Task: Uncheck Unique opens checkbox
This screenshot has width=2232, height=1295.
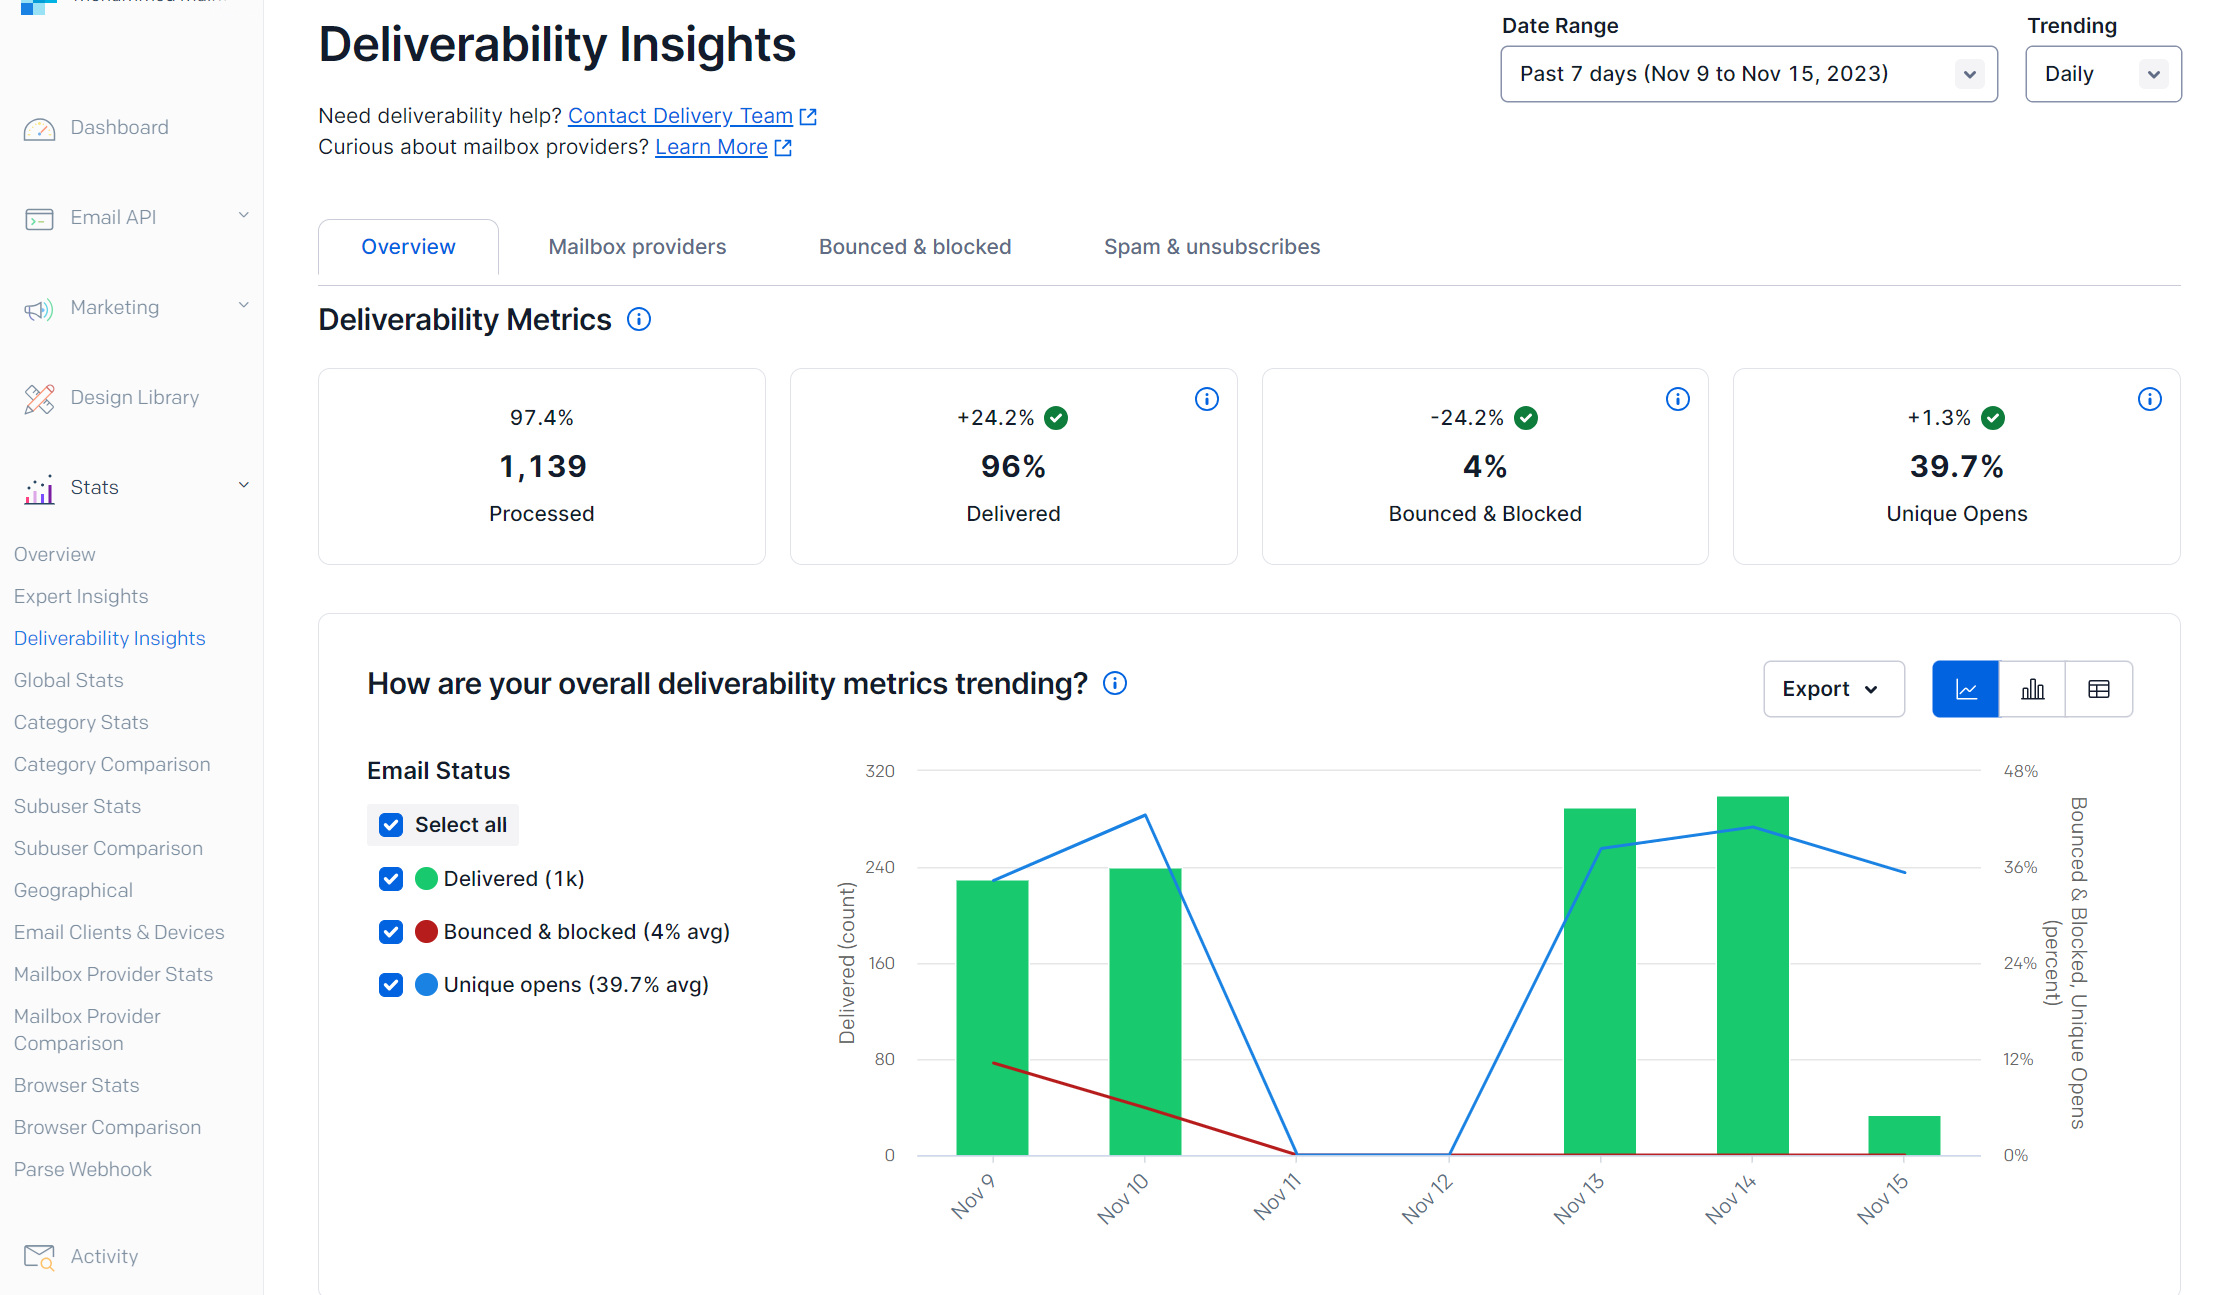Action: pos(391,985)
